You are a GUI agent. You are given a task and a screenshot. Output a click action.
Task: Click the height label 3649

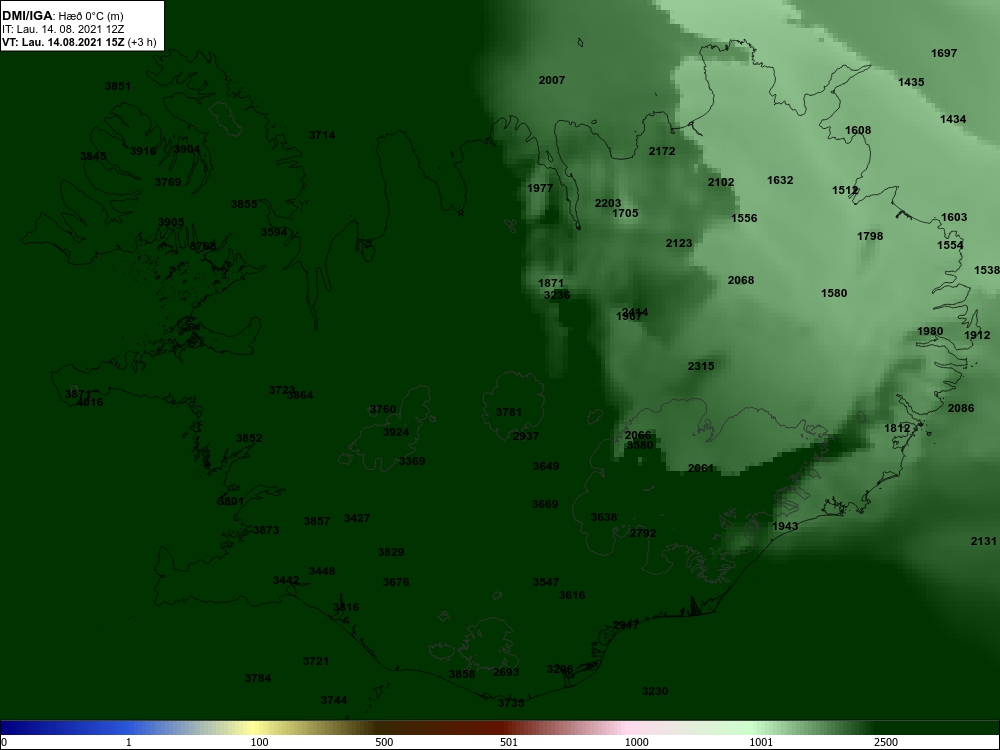(546, 466)
